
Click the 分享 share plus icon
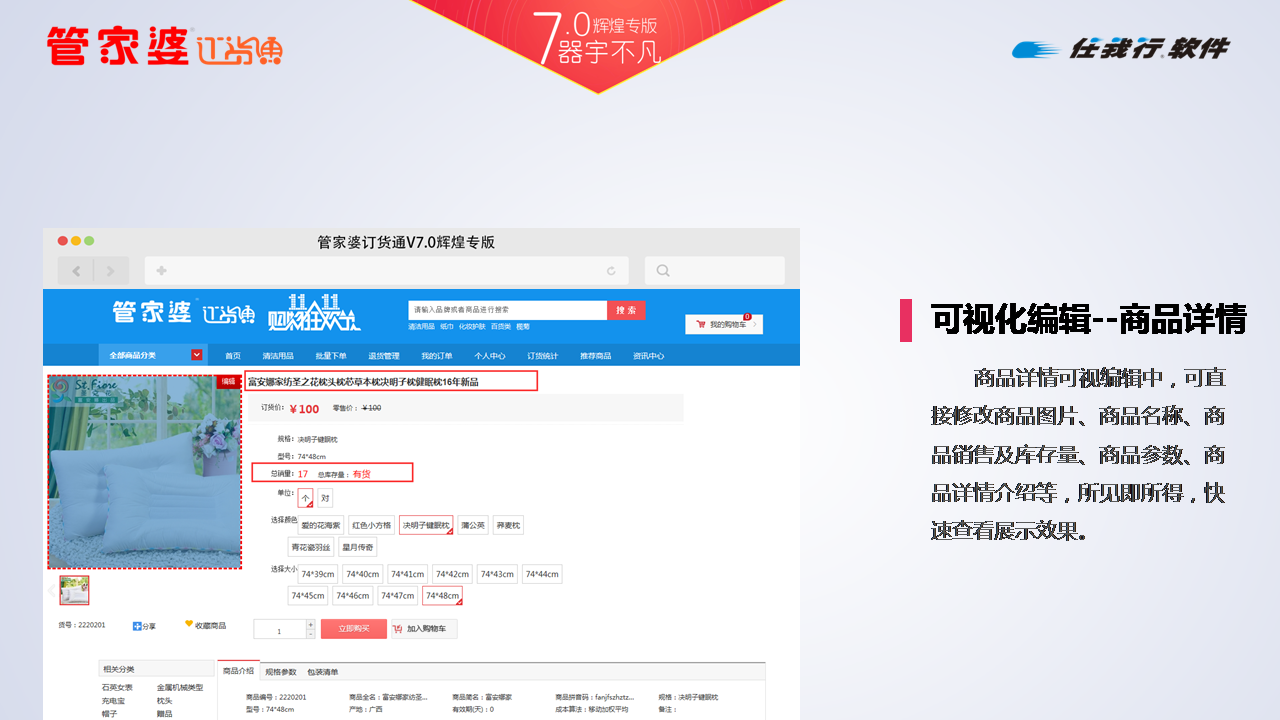pyautogui.click(x=137, y=626)
